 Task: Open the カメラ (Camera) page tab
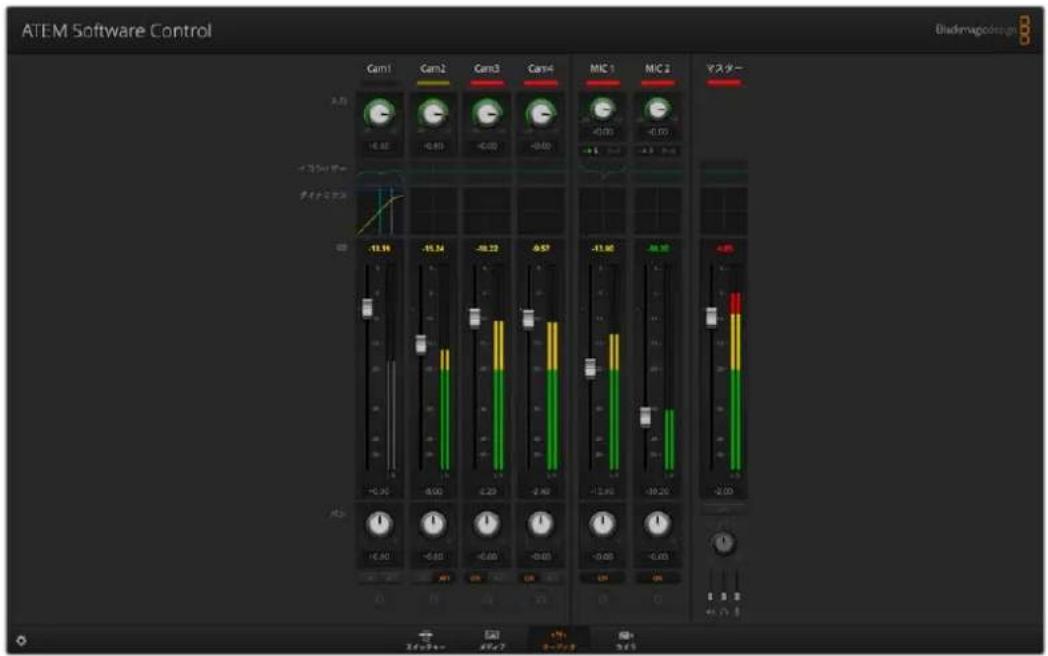626,640
